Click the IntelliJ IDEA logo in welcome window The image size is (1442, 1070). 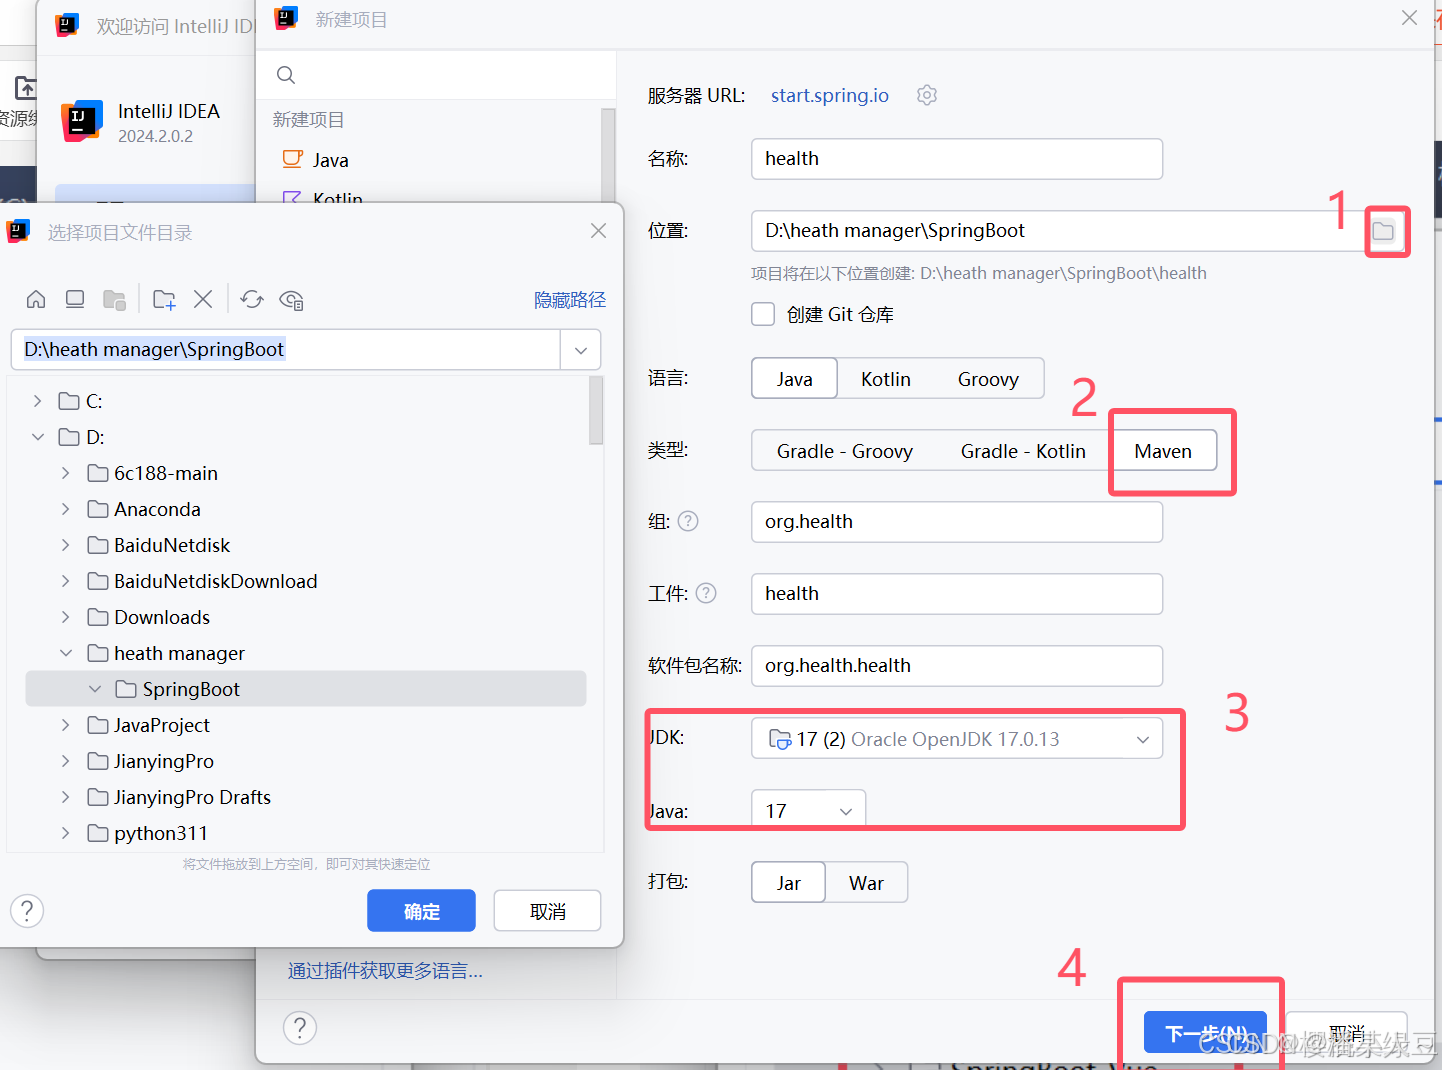[82, 121]
